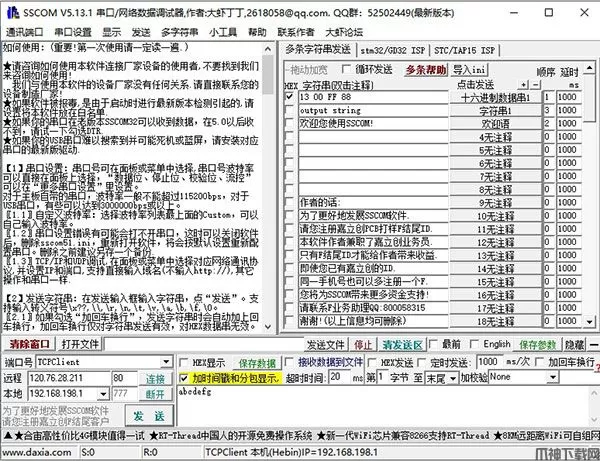This screenshot has height=461, width=600.
Task: Toggle the 循环发送 checkbox
Action: click(346, 69)
